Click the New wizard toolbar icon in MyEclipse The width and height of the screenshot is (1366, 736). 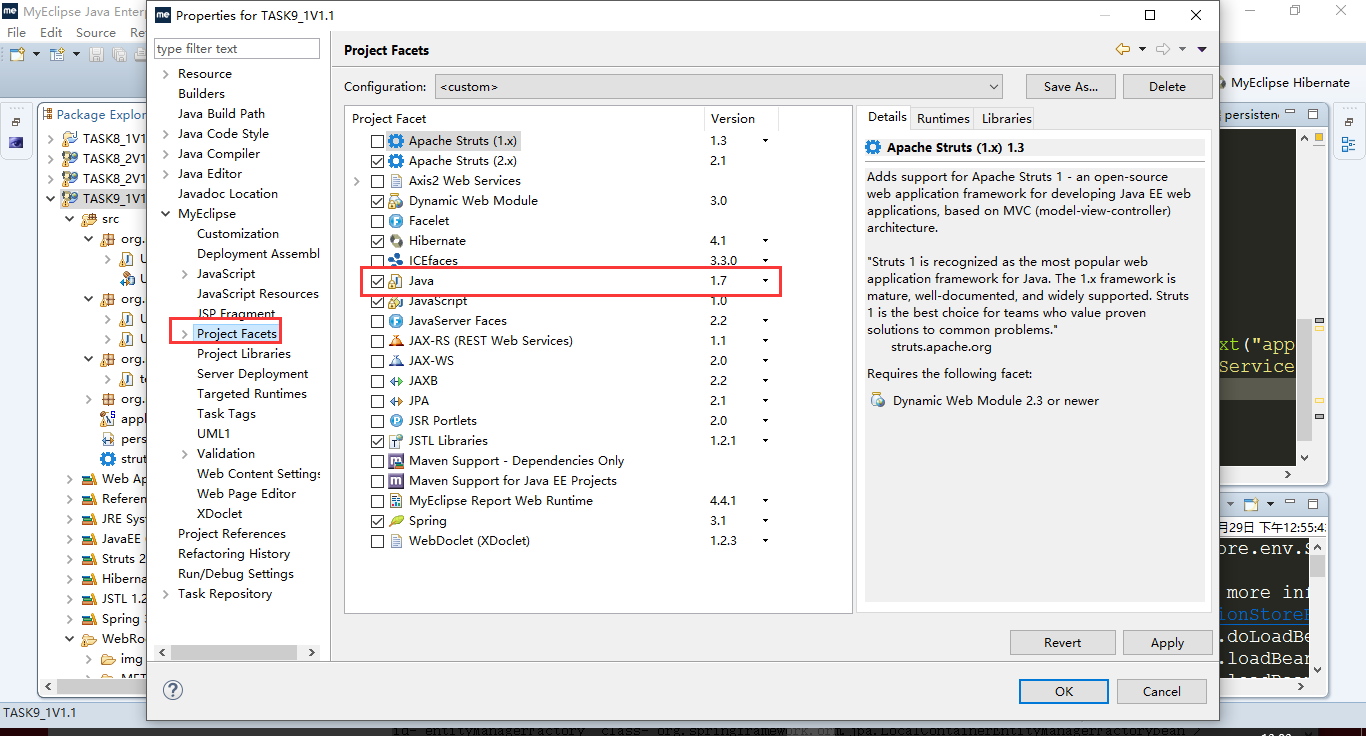click(17, 54)
